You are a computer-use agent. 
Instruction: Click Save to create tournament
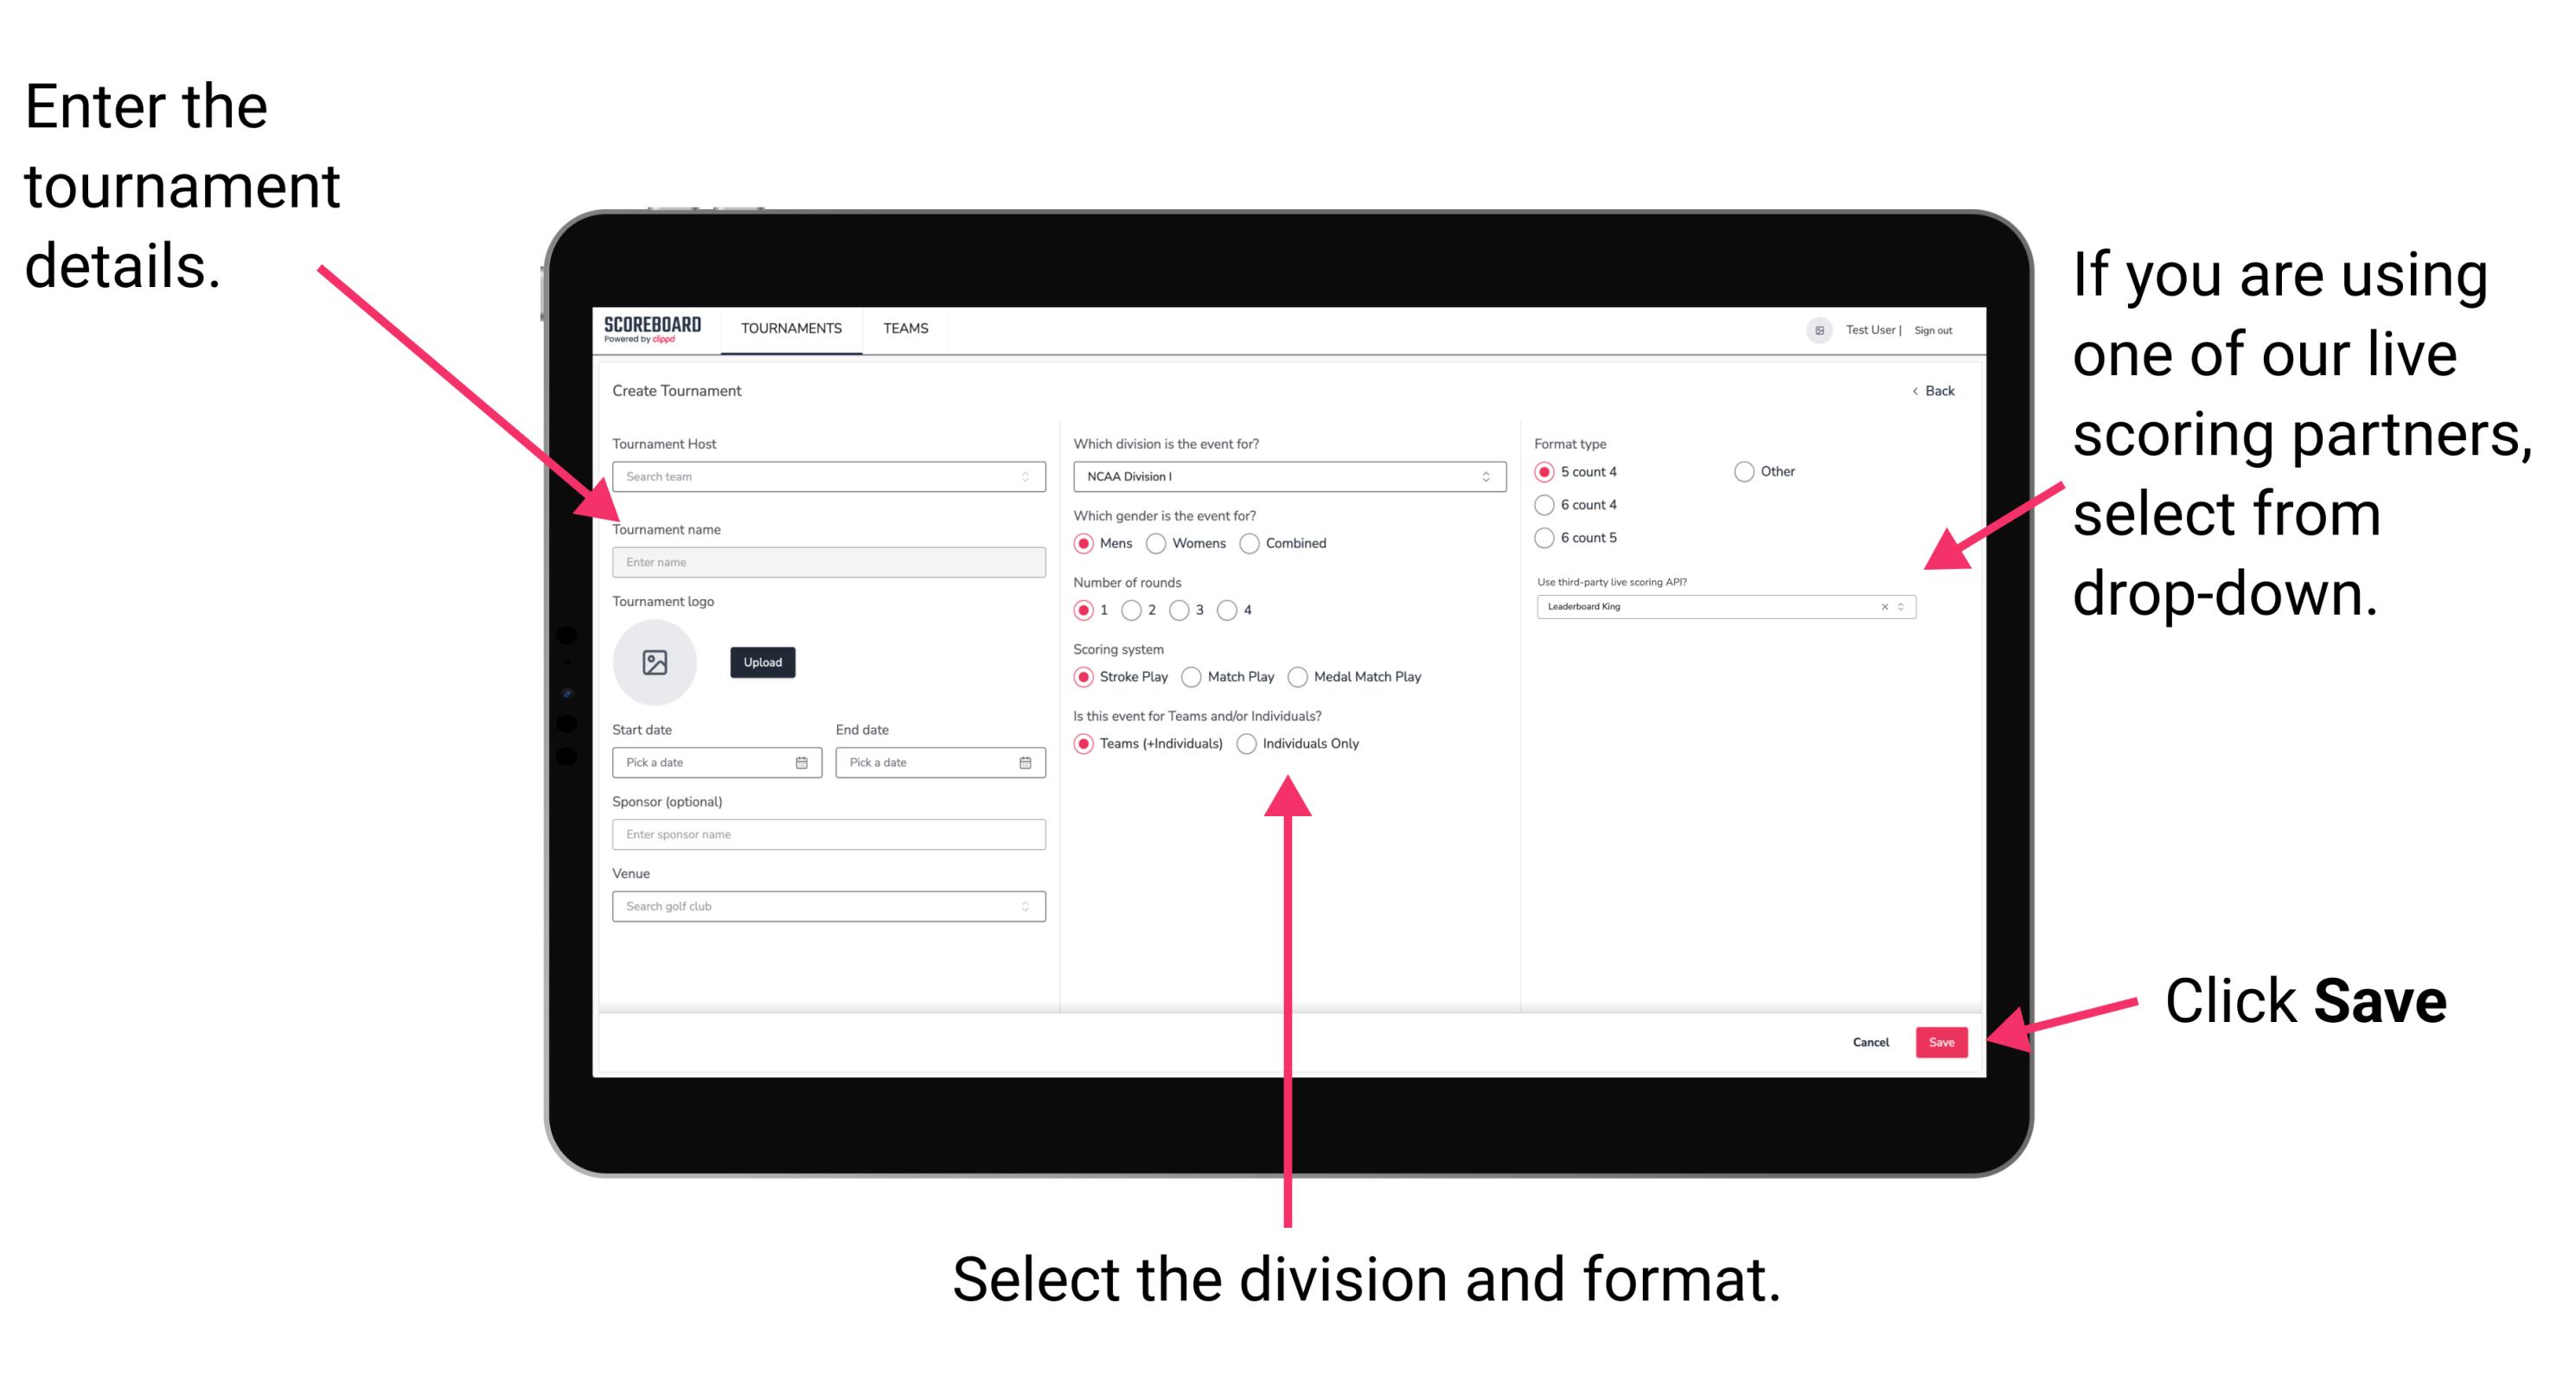[1945, 1039]
